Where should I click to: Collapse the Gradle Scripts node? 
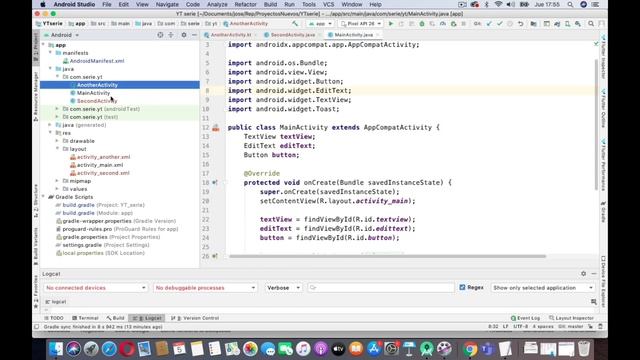[43, 197]
